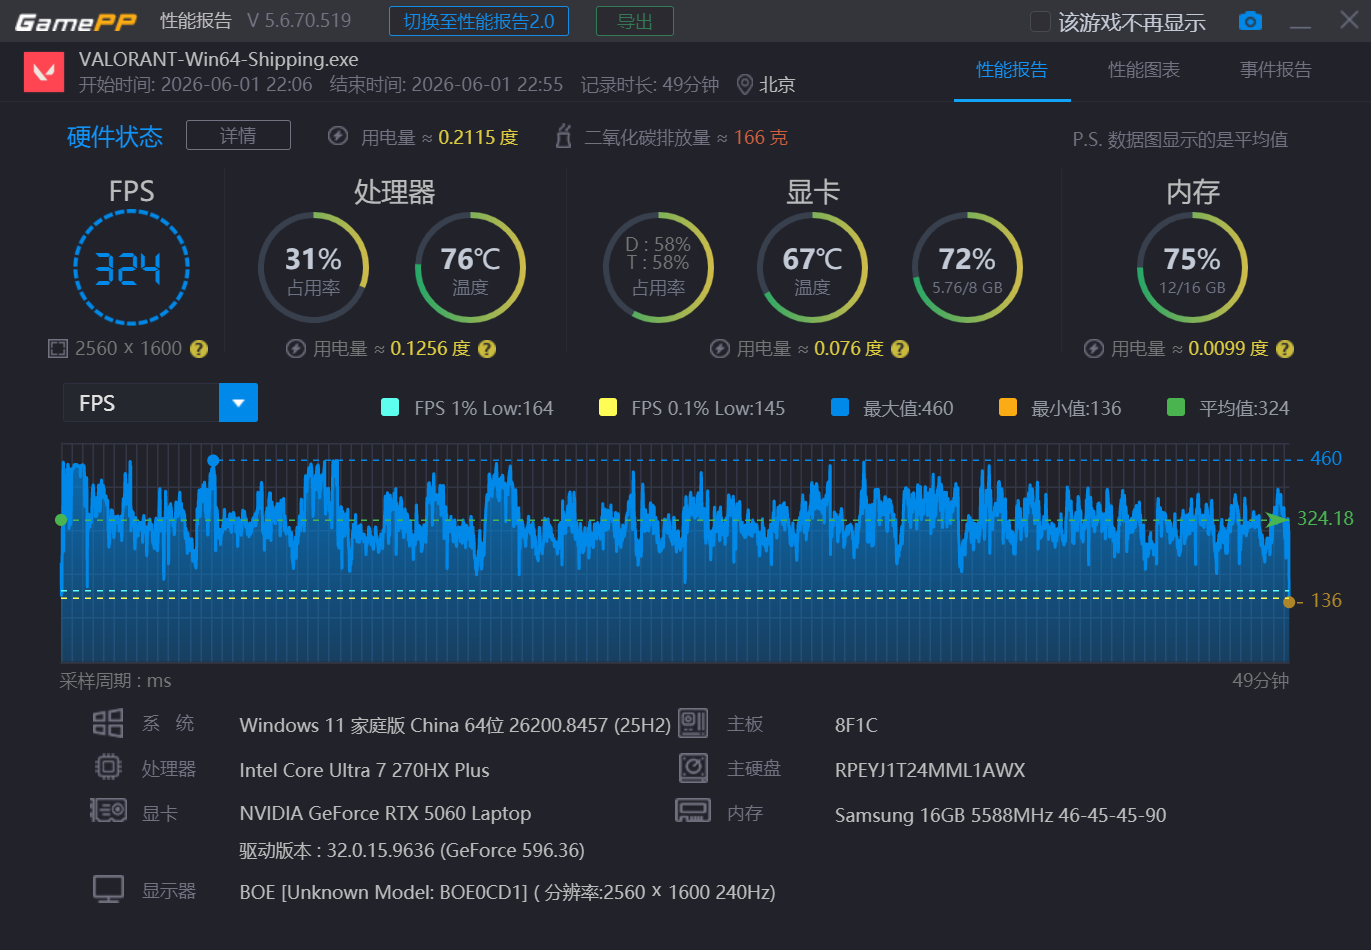Click the driver version 32.0.15.9636 text

click(x=412, y=850)
